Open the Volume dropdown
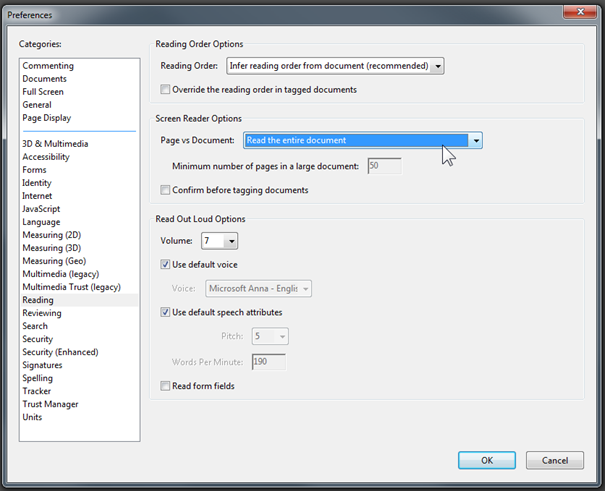The width and height of the screenshot is (605, 491). [232, 241]
